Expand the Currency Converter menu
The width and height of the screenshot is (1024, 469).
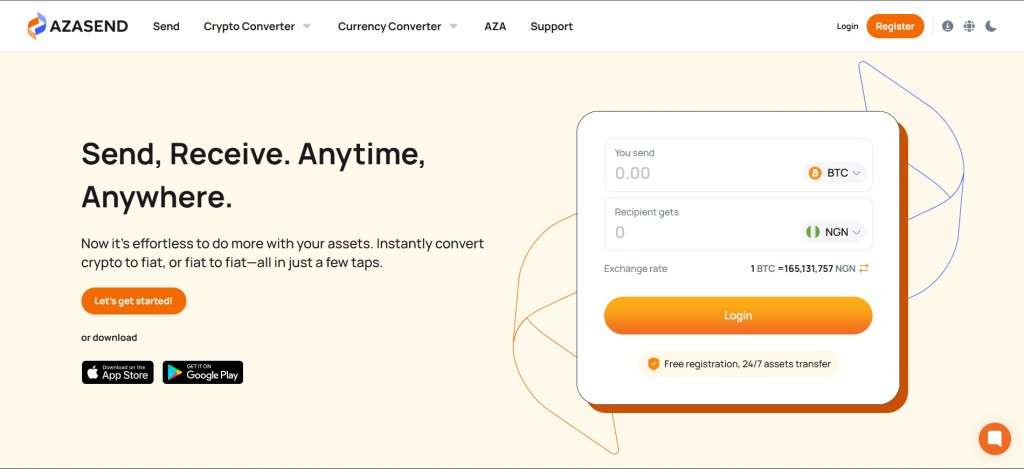(397, 26)
